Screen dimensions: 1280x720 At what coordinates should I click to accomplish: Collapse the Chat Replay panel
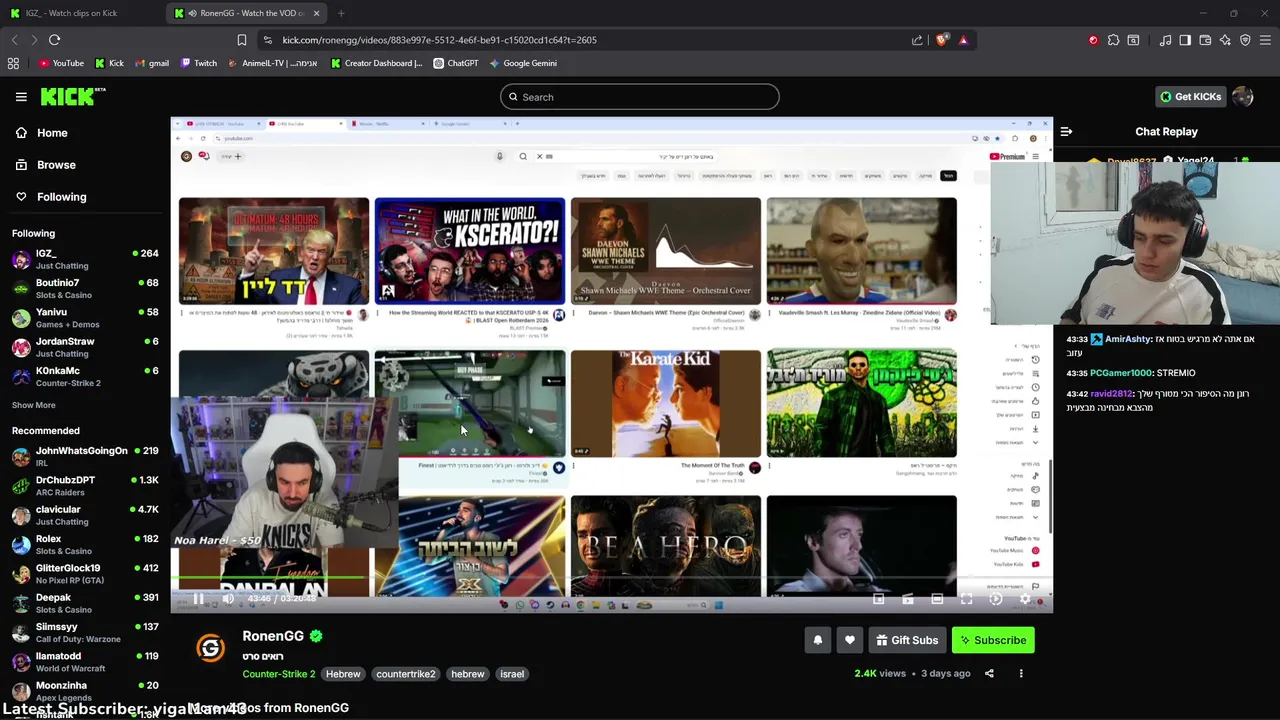click(x=1066, y=132)
